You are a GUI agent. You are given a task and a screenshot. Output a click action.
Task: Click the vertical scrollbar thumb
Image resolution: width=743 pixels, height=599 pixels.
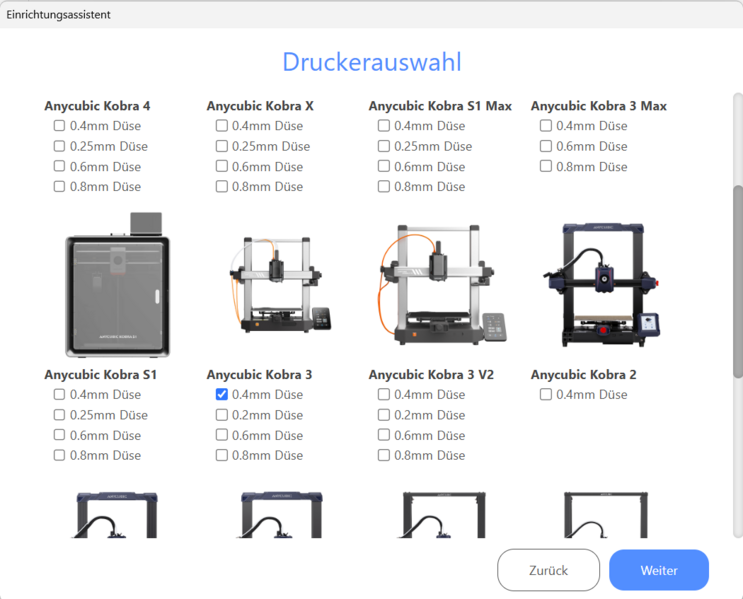pos(737,281)
